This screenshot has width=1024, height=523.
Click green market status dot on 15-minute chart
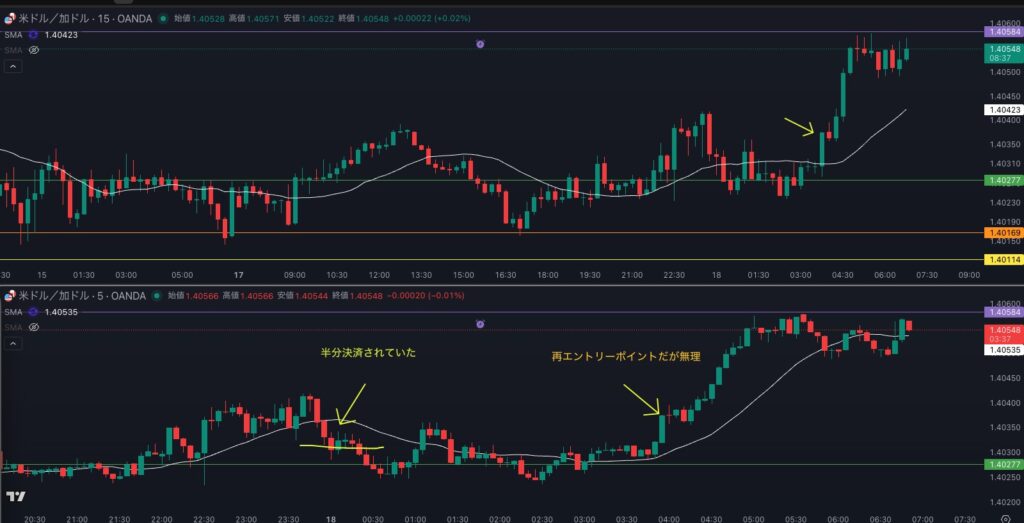tap(162, 18)
